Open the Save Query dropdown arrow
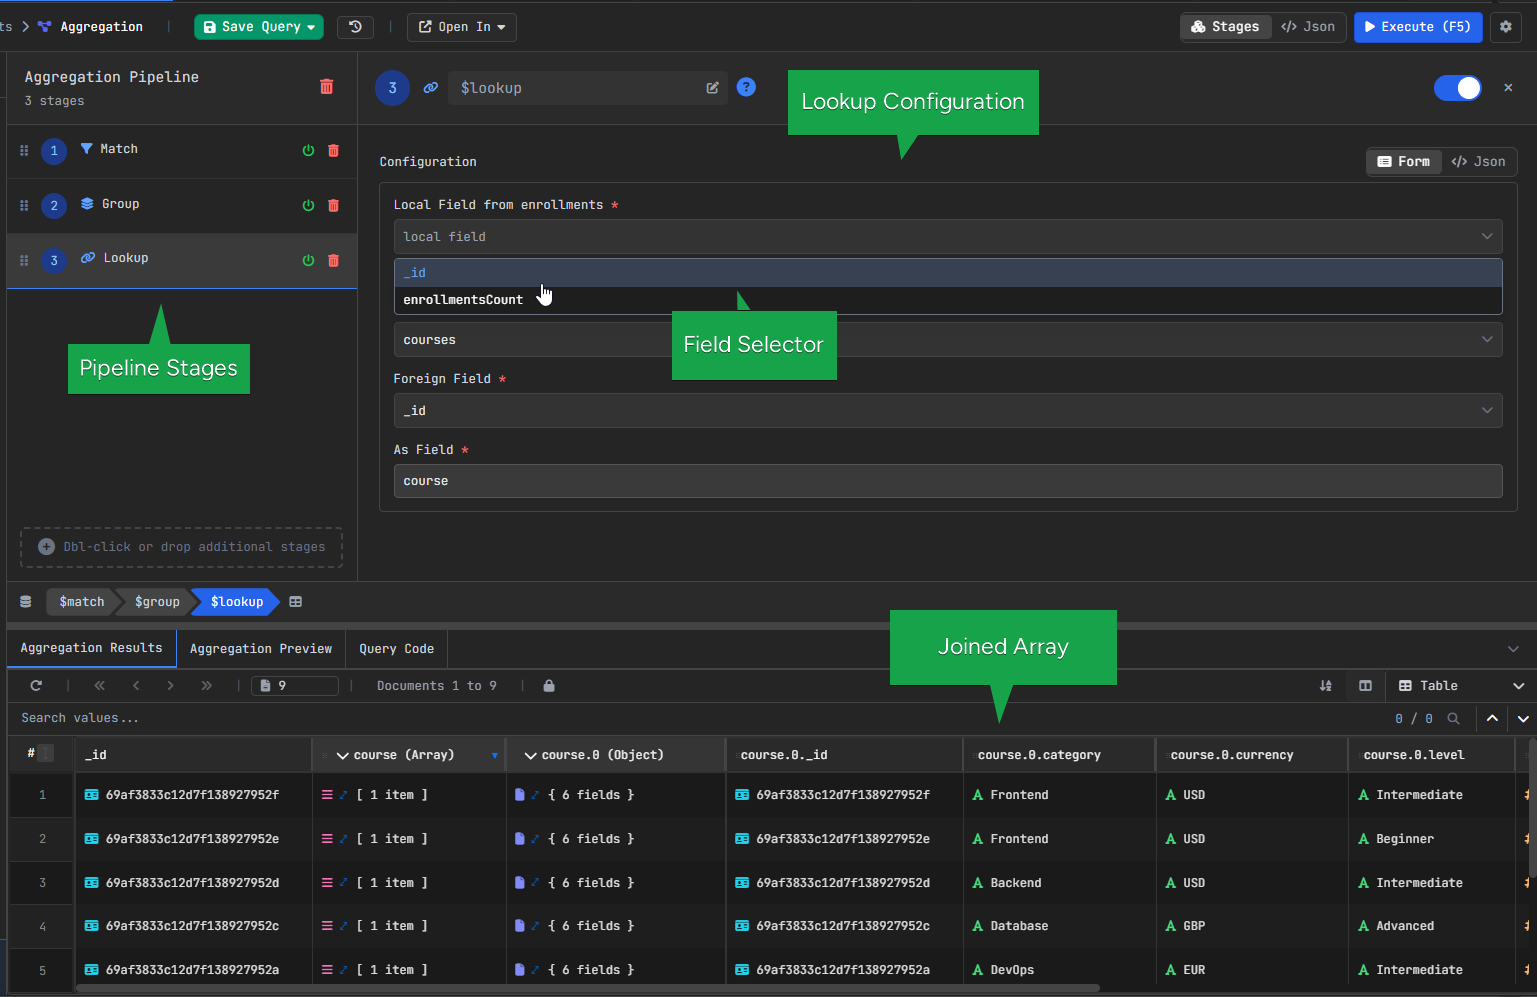This screenshot has height=997, width=1537. point(312,27)
